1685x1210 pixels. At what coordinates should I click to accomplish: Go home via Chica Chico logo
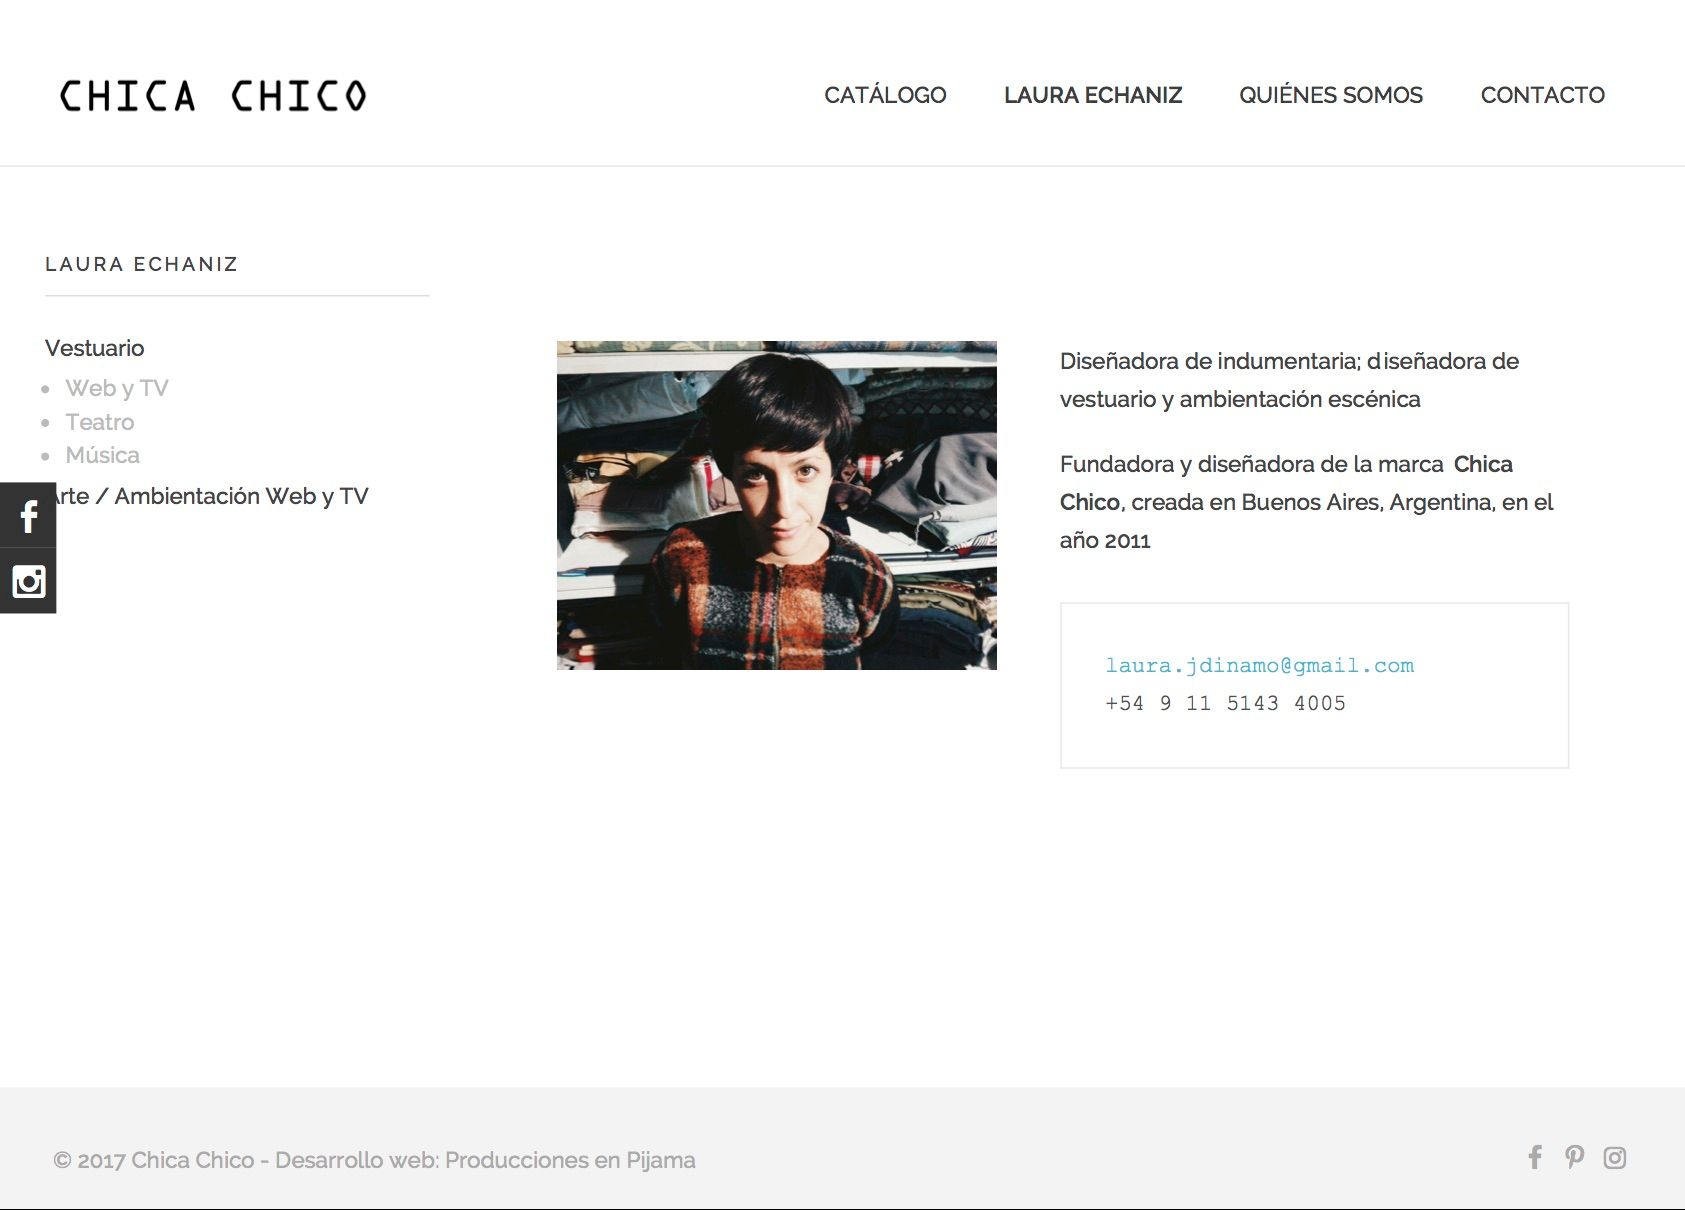(x=213, y=96)
